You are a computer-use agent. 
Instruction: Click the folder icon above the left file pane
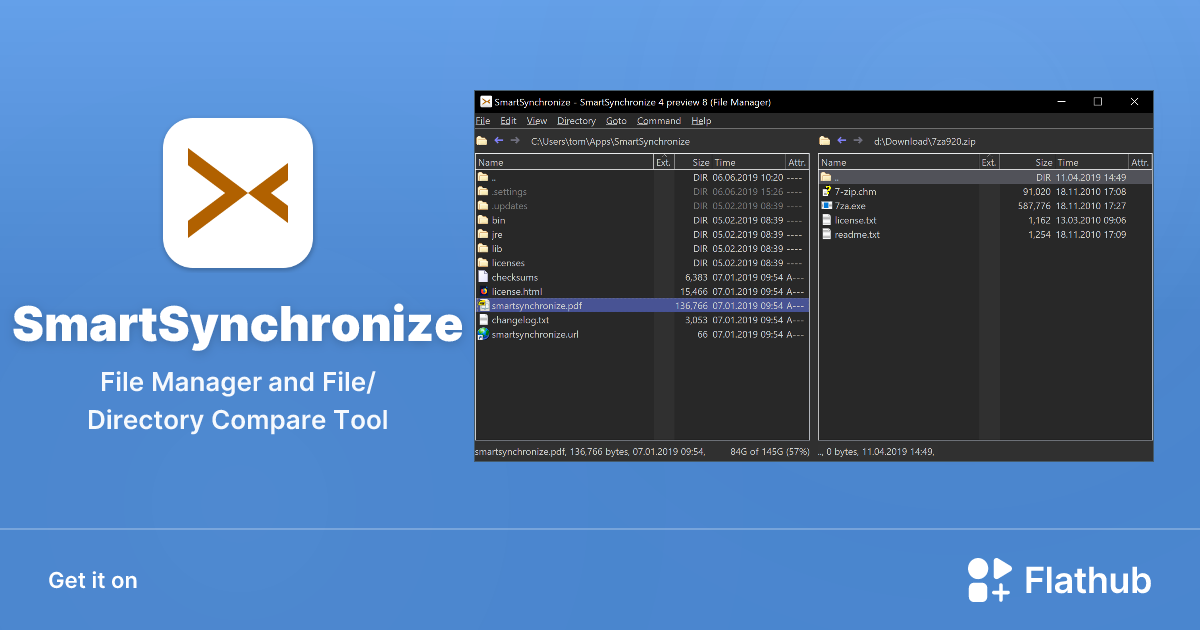coord(481,141)
